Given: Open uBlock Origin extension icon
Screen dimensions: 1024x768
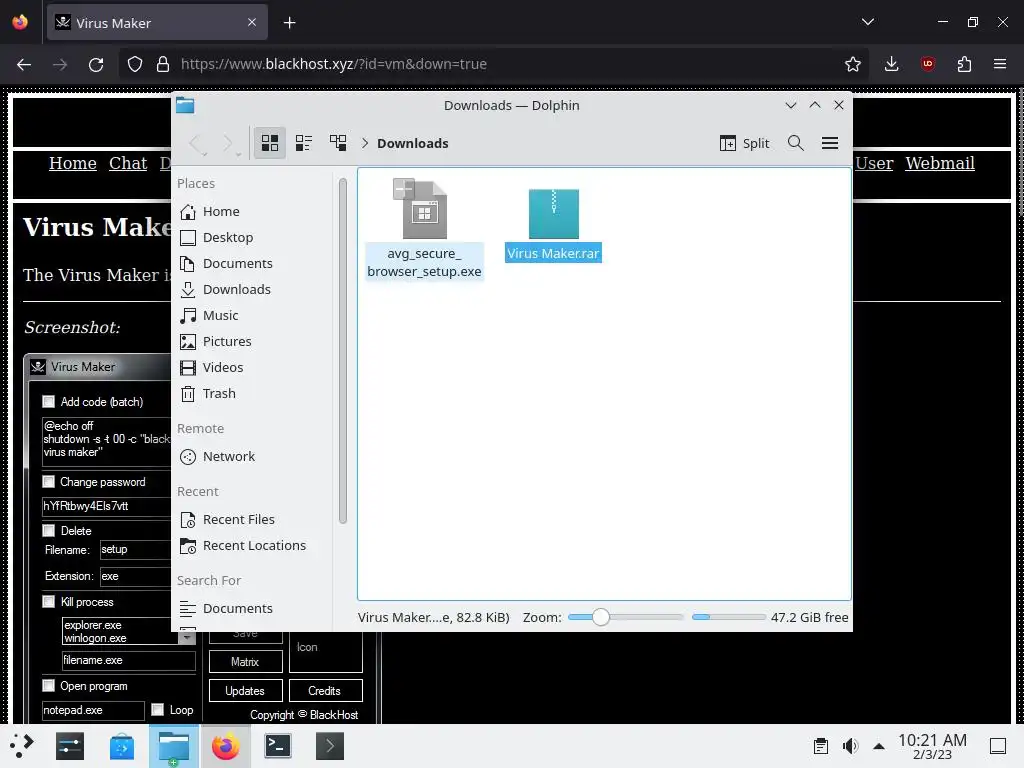Looking at the screenshot, I should 928,64.
